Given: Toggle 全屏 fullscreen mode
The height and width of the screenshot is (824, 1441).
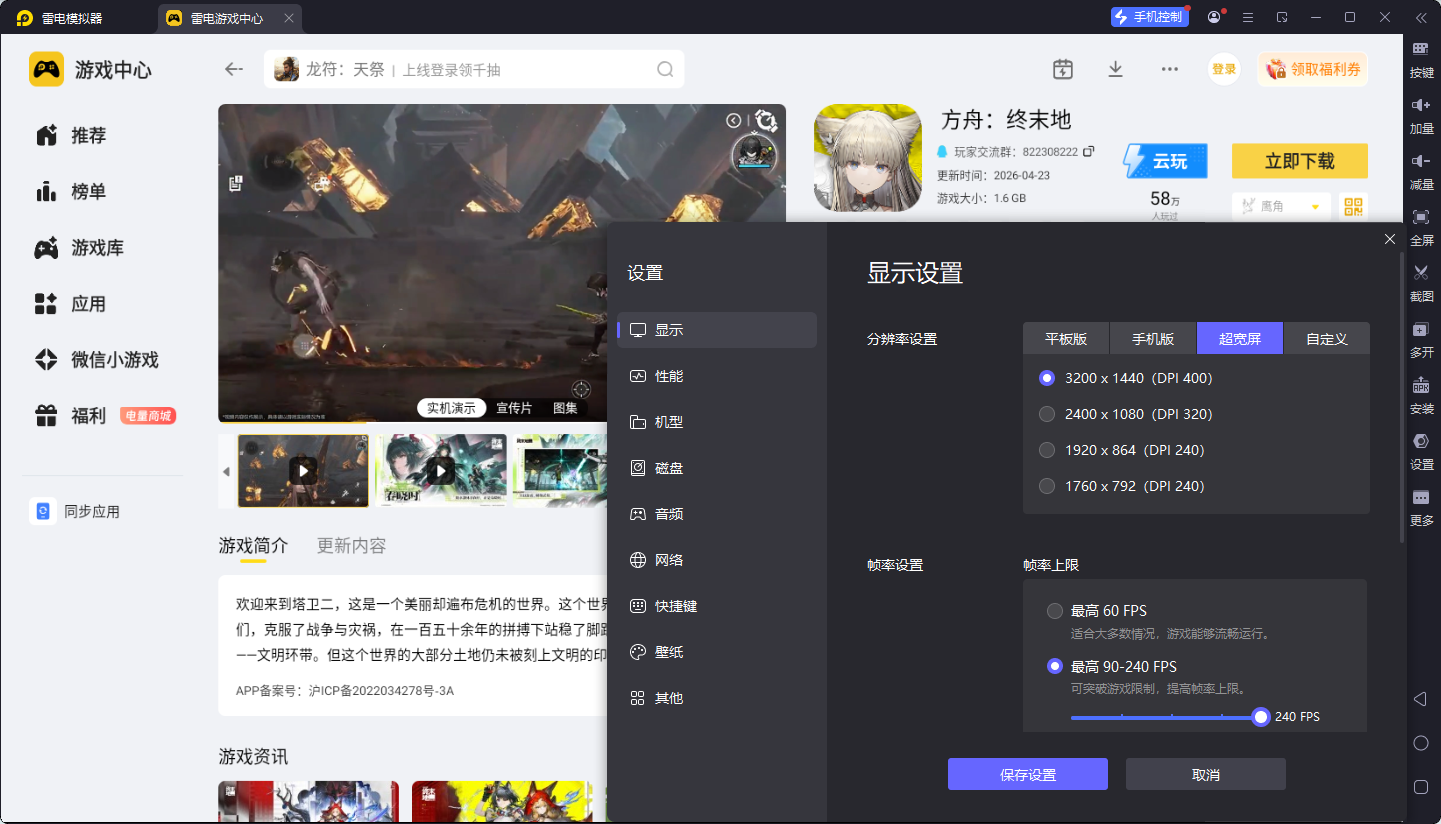Looking at the screenshot, I should tap(1421, 226).
